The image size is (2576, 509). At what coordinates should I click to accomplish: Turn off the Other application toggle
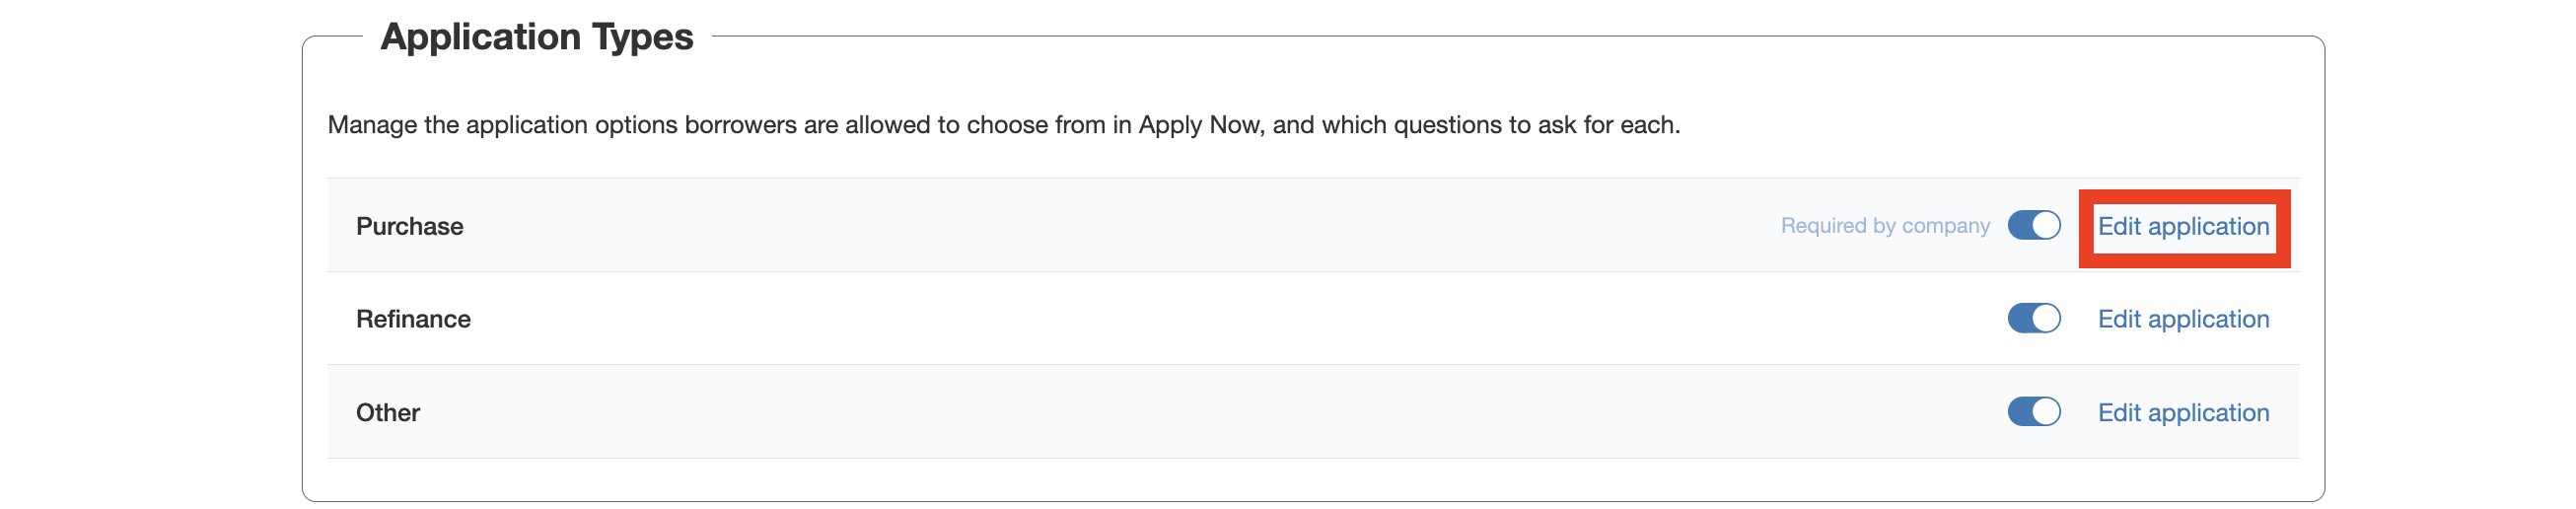coord(2033,412)
